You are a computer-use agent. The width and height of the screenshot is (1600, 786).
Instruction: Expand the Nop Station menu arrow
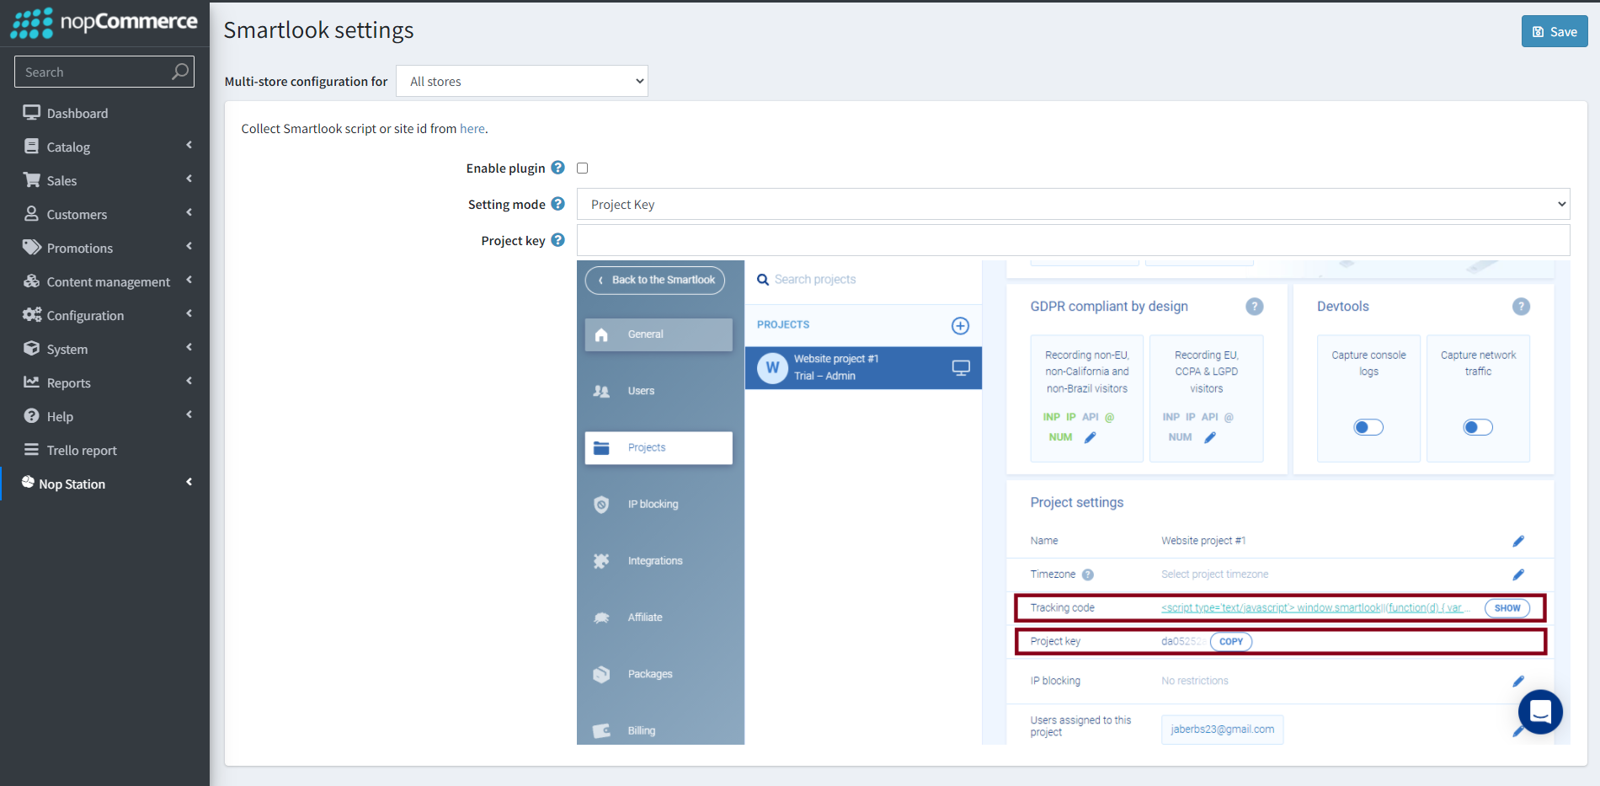pos(189,483)
